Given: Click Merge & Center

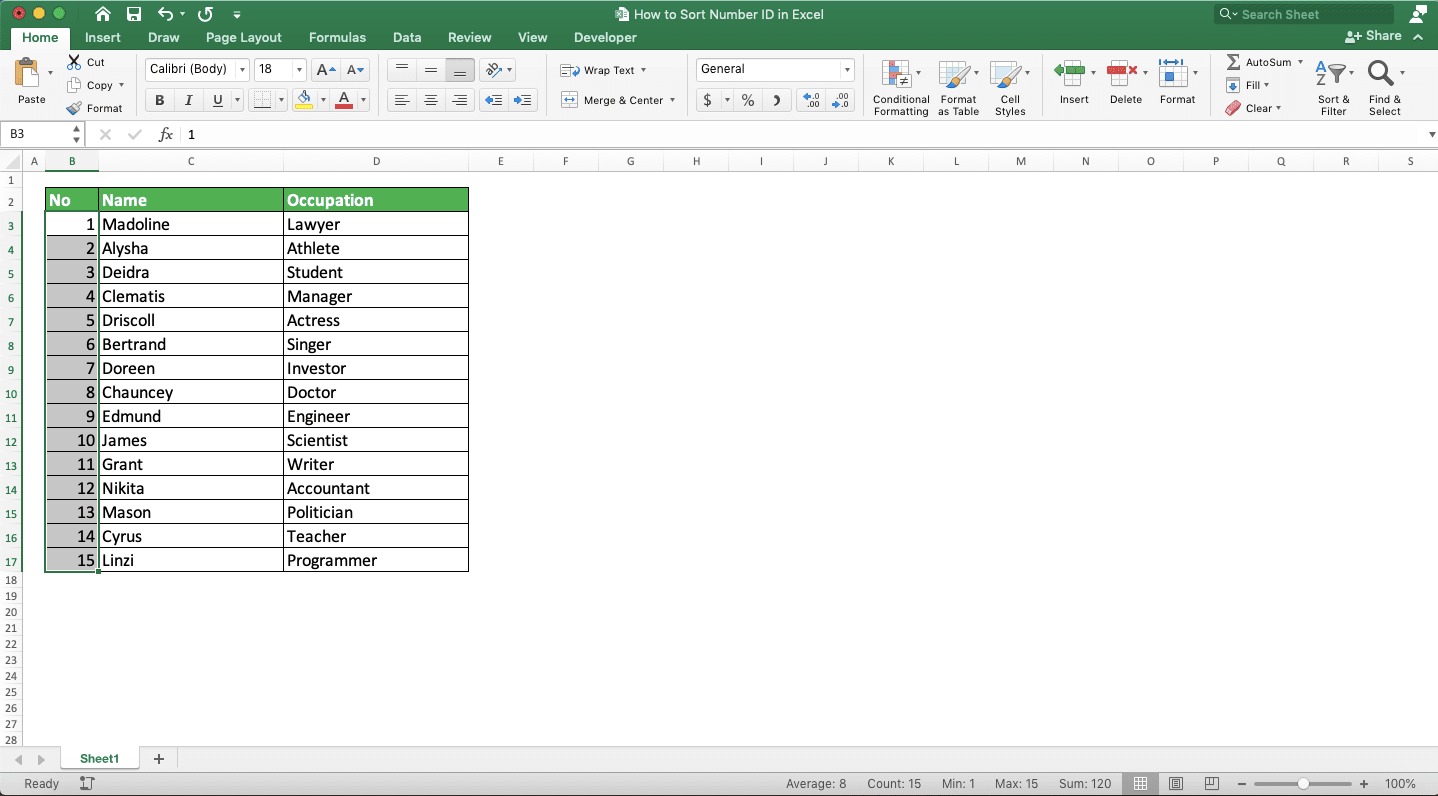Looking at the screenshot, I should 613,100.
